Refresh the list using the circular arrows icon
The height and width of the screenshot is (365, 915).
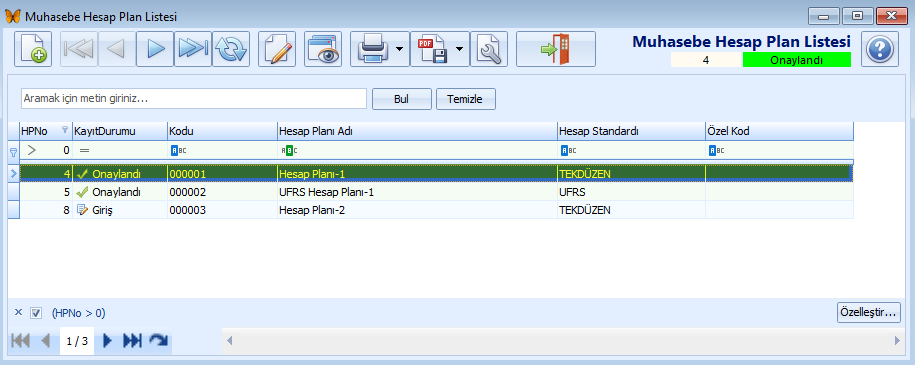pyautogui.click(x=231, y=49)
